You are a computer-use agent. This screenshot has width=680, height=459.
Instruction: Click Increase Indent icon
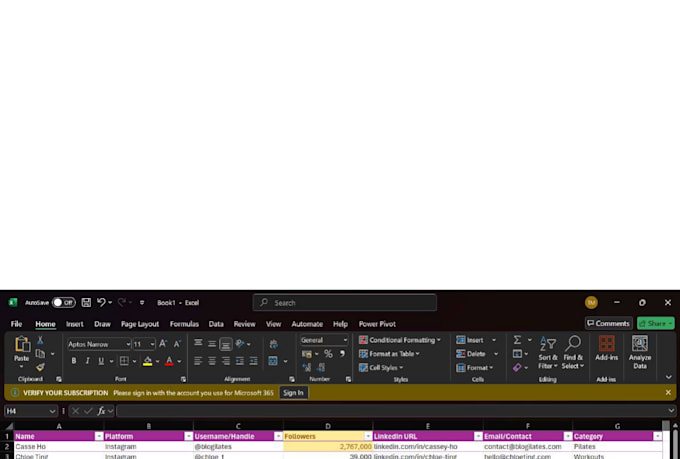tap(254, 361)
